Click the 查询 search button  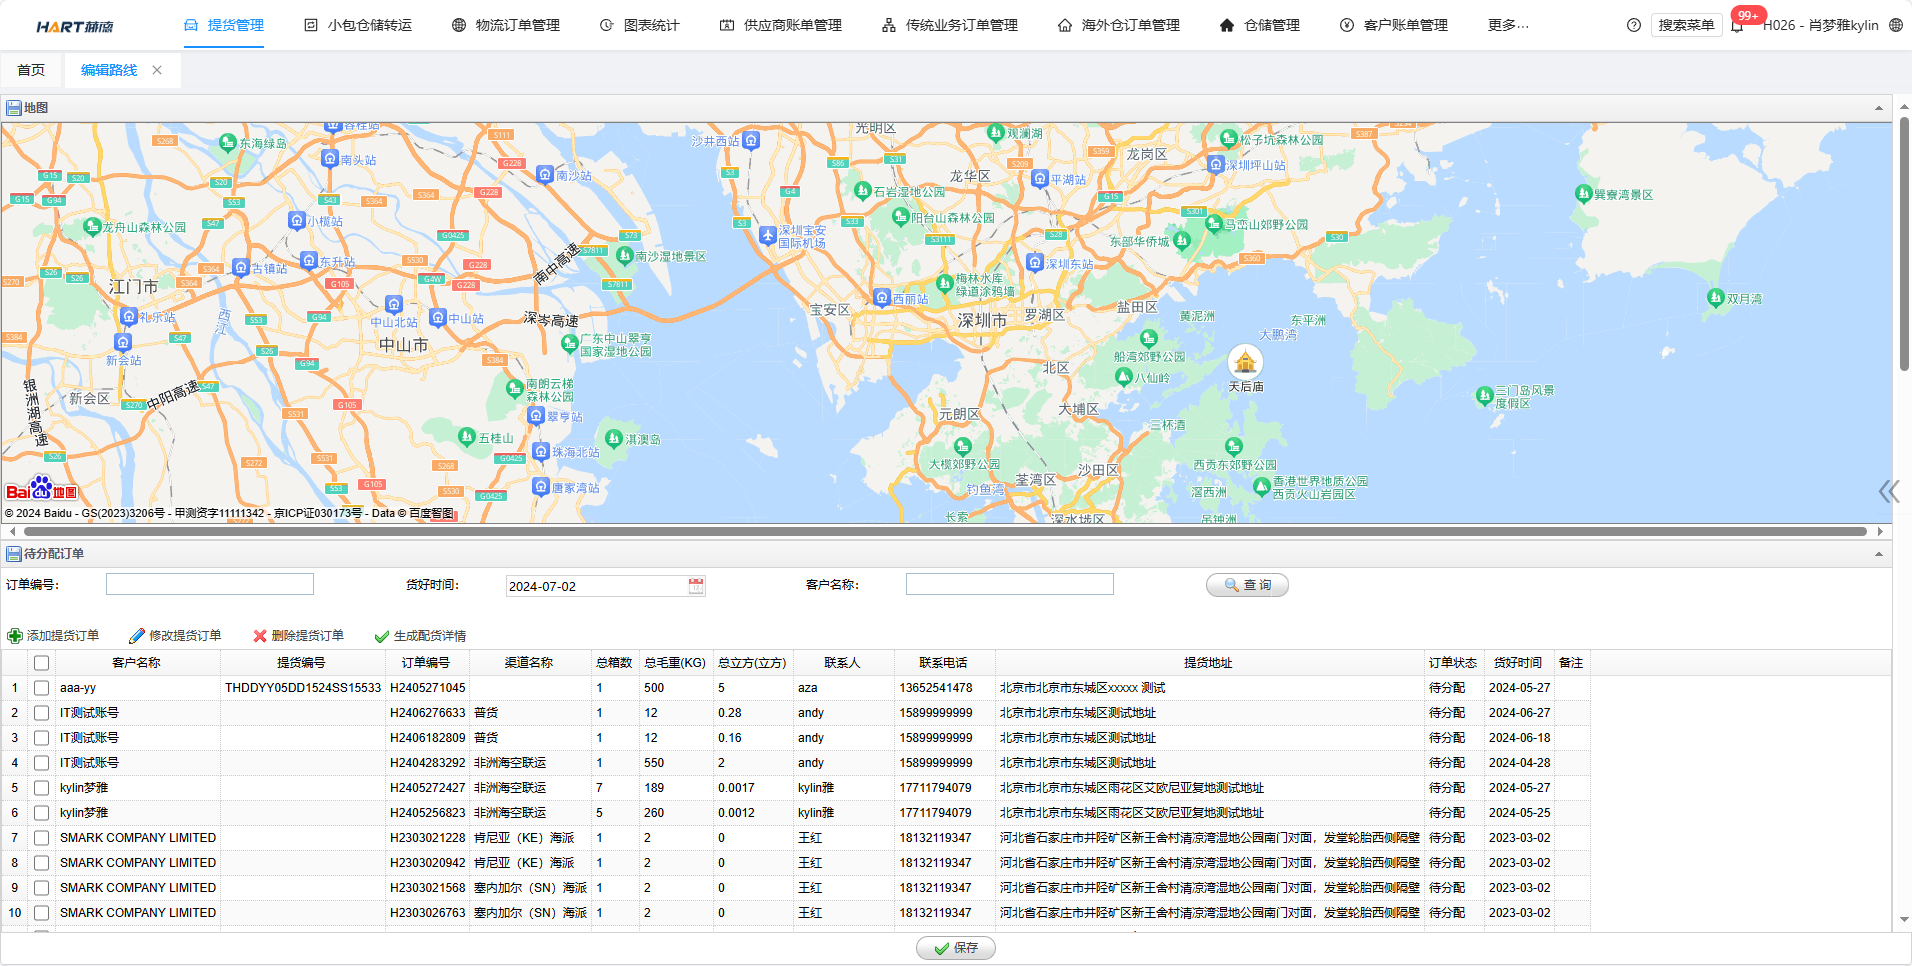click(x=1247, y=585)
